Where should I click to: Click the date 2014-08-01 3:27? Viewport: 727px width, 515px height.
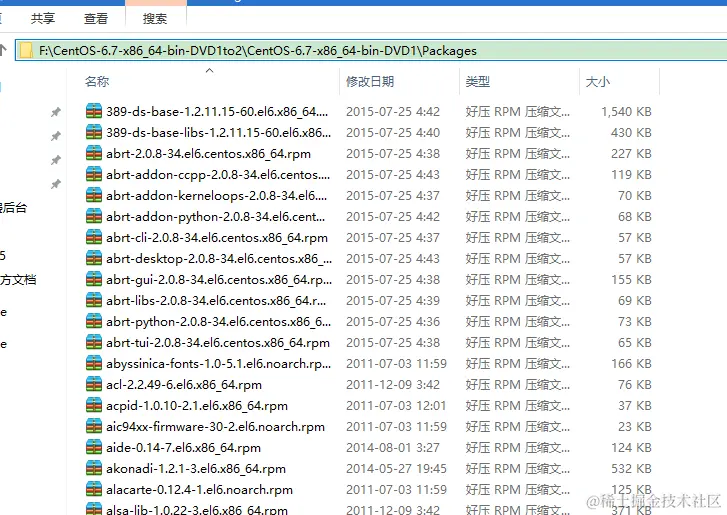tap(392, 447)
